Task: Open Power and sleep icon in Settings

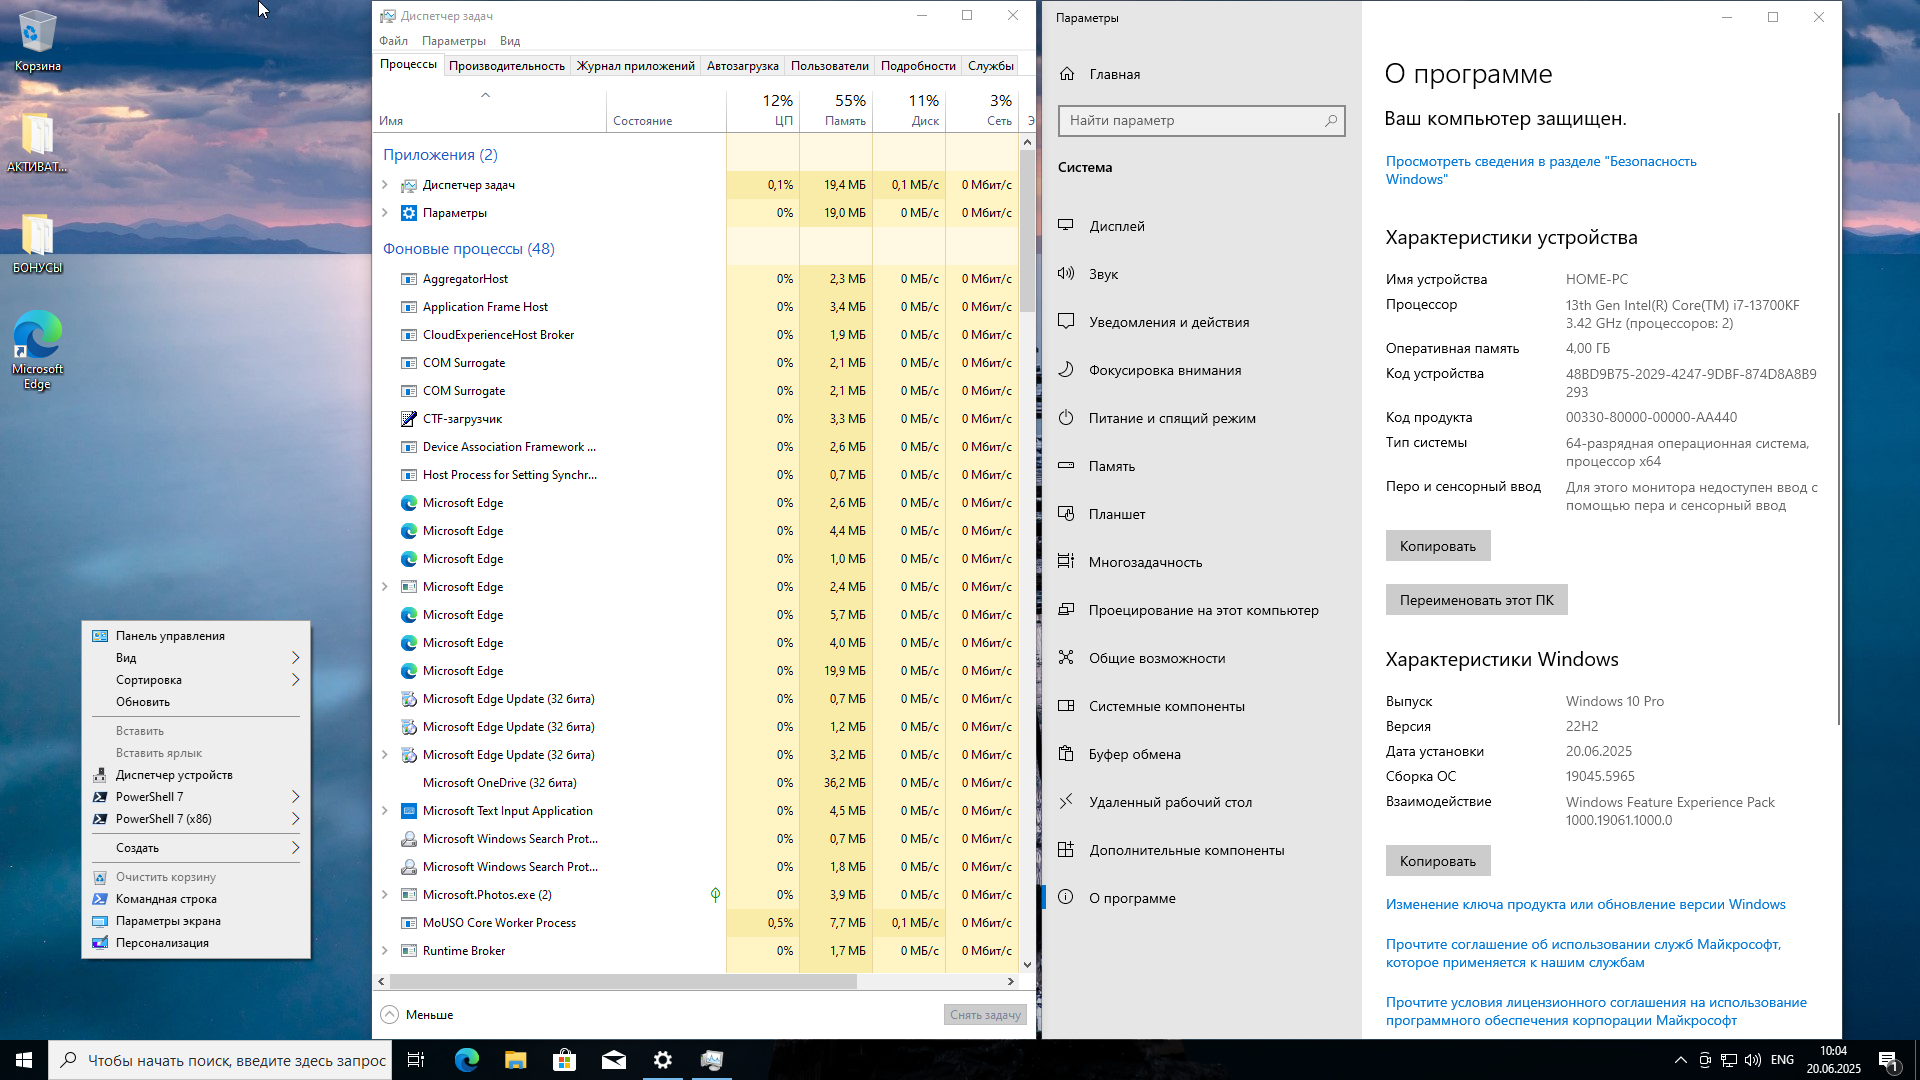Action: tap(1066, 418)
